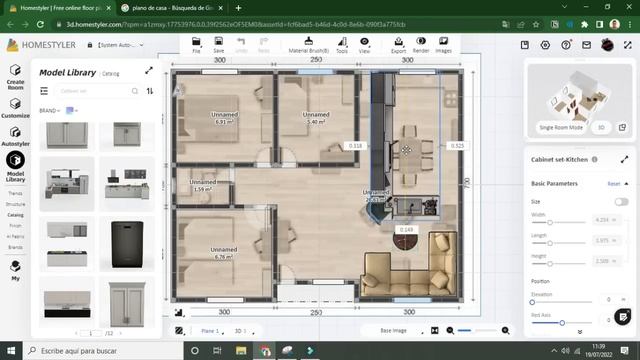Go to next page of model results
640x360 pixels.
120,333
